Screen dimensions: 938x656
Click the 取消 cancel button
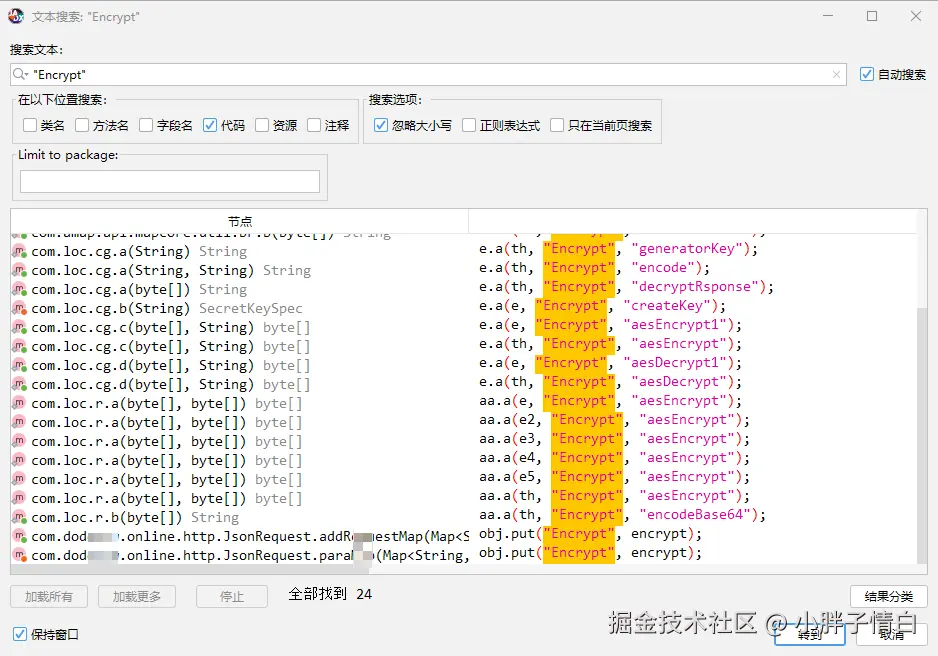tap(892, 634)
